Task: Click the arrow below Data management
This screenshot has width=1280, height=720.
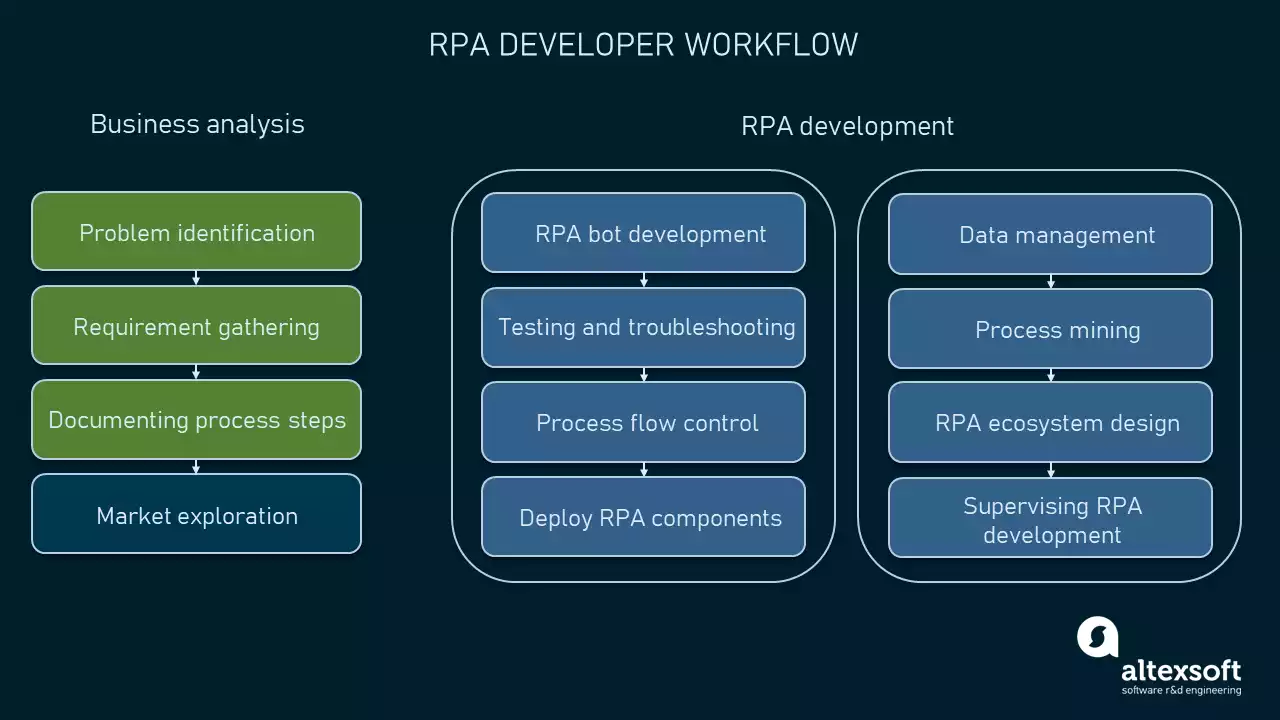Action: pos(1050,281)
